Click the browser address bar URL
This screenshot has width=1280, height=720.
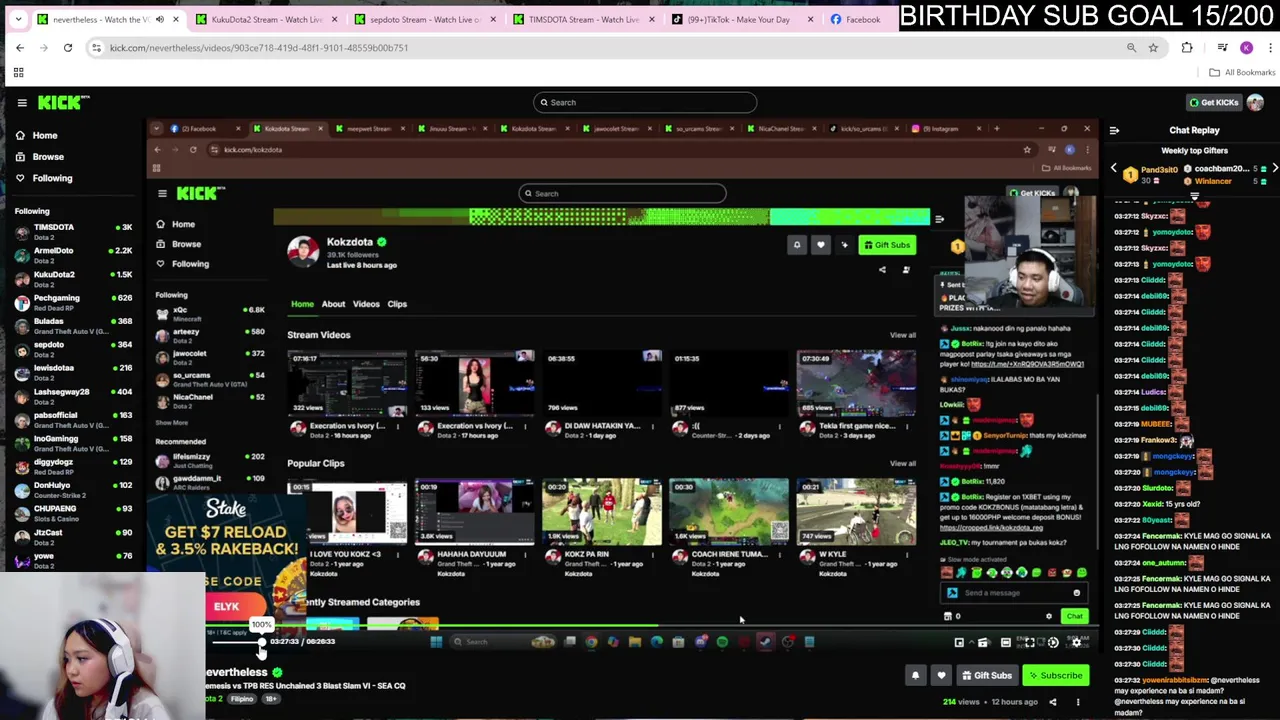[259, 48]
